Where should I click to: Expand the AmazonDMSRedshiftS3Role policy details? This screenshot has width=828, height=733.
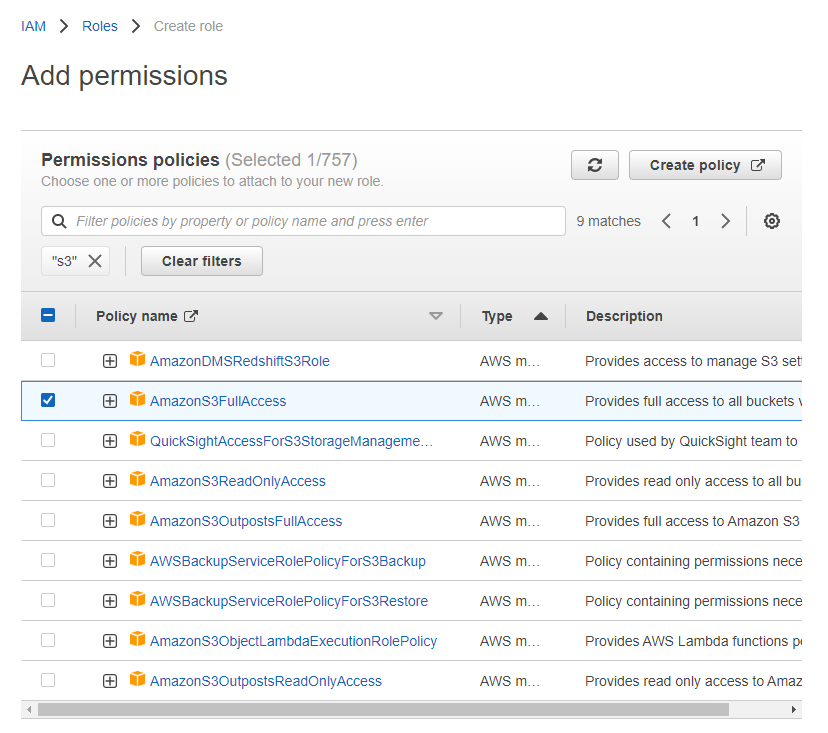110,361
